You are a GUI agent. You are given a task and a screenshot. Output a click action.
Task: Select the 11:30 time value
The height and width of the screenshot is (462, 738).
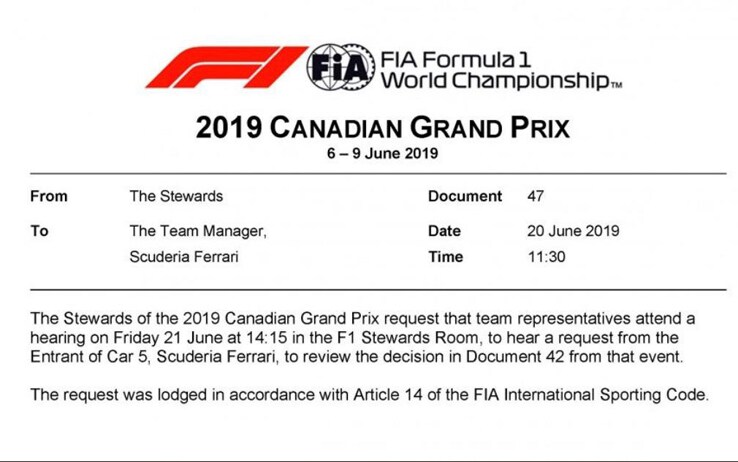coord(546,256)
